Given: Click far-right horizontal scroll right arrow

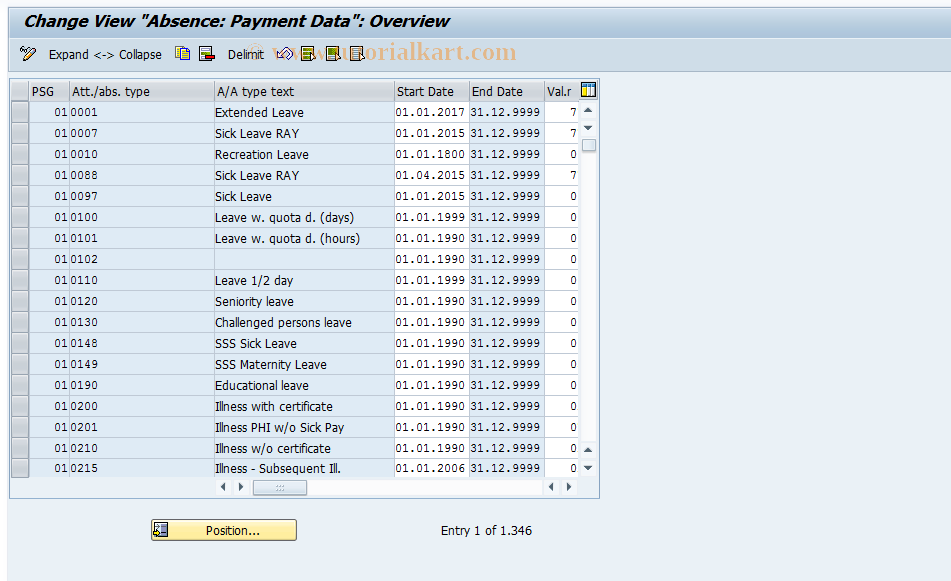Looking at the screenshot, I should [x=569, y=487].
